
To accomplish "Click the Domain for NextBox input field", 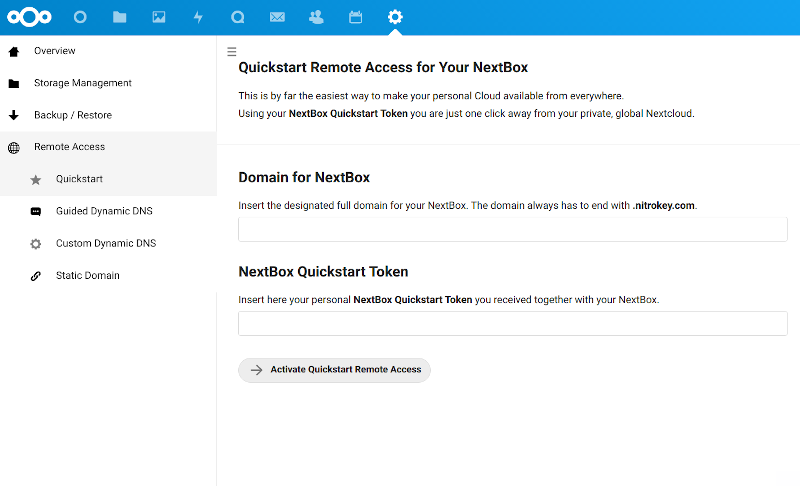I will (513, 229).
